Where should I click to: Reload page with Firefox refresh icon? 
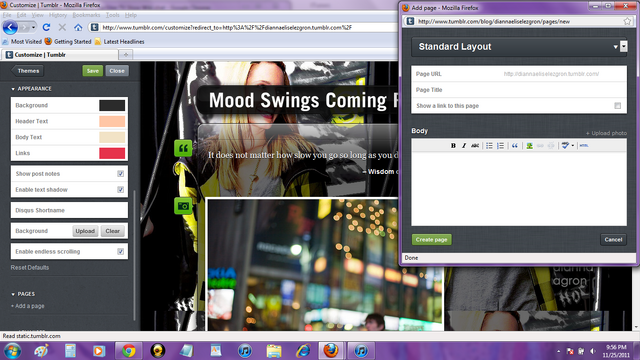(x=46, y=27)
